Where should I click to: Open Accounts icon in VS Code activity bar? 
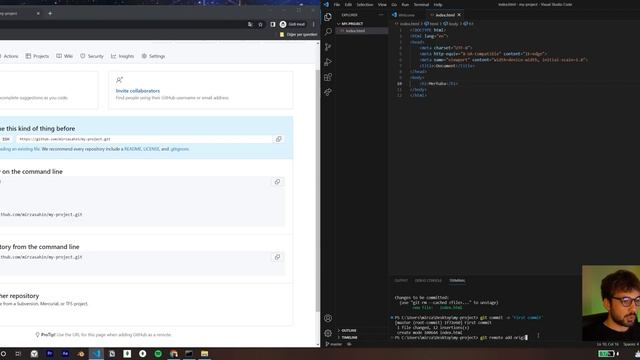tap(328, 318)
